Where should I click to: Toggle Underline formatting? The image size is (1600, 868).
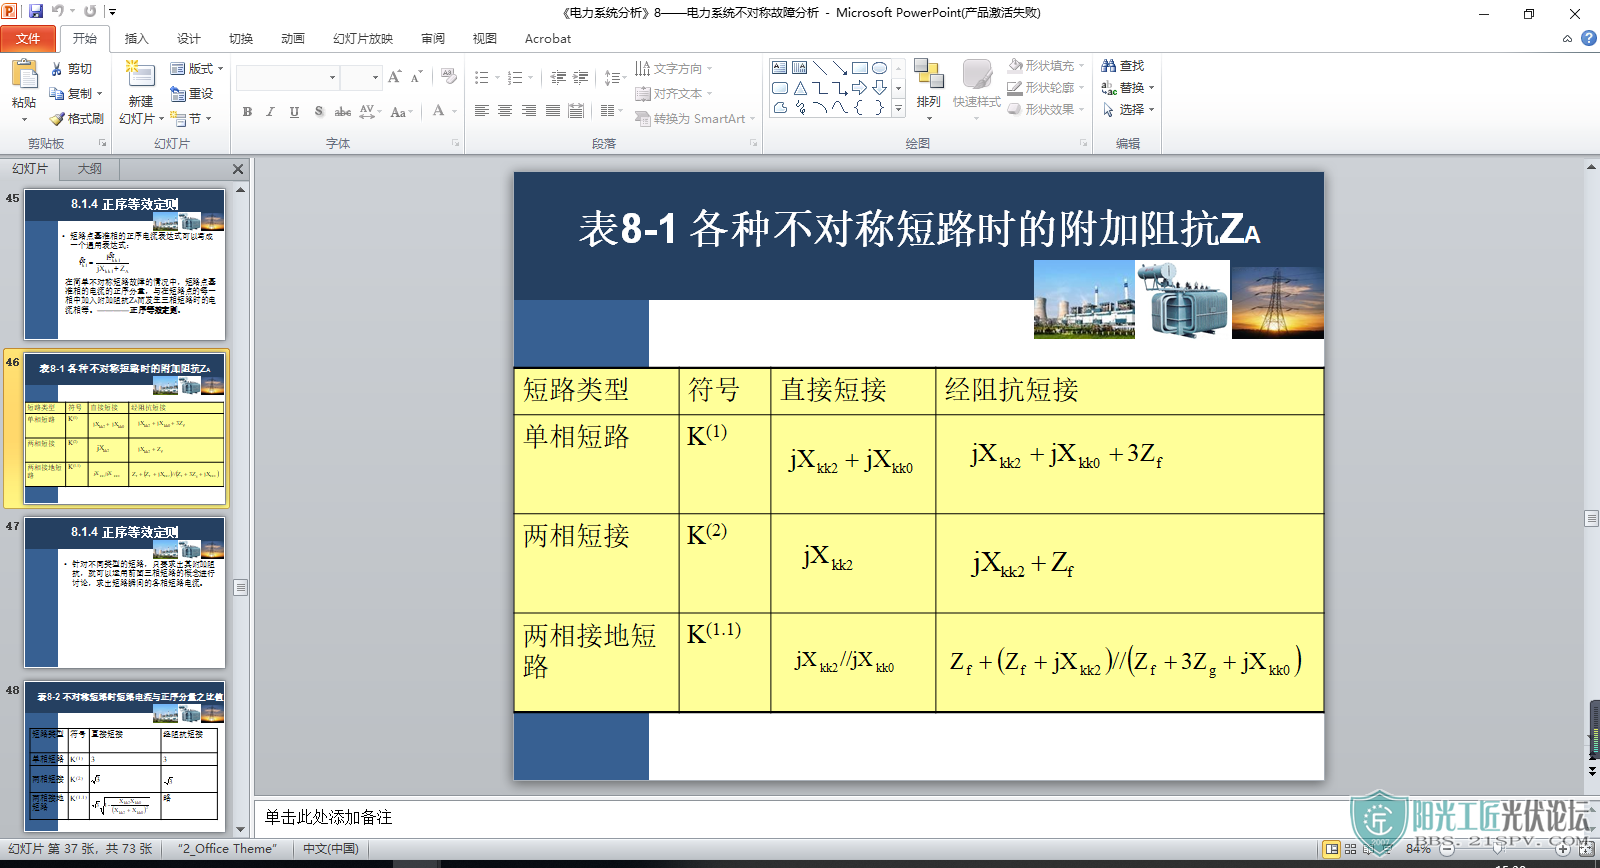click(294, 112)
